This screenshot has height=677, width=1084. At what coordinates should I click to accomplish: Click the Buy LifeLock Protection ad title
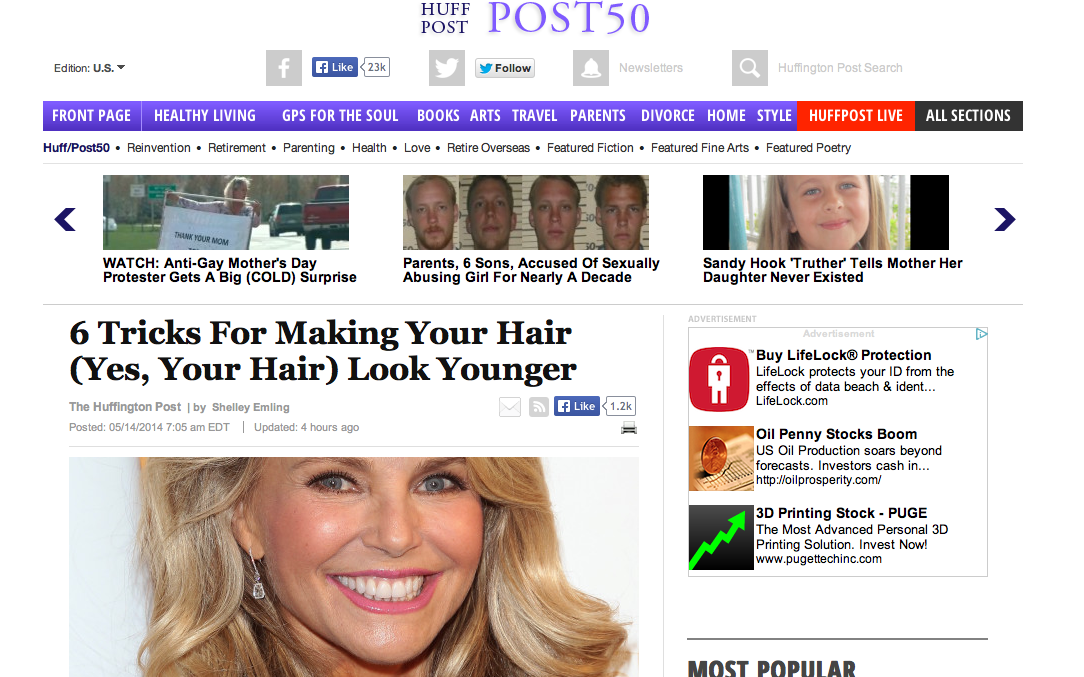[x=843, y=355]
